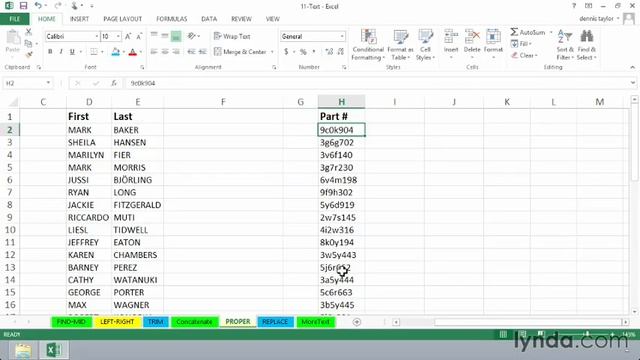Open the Concatenate sheet tab
The height and width of the screenshot is (360, 640).
[194, 322]
